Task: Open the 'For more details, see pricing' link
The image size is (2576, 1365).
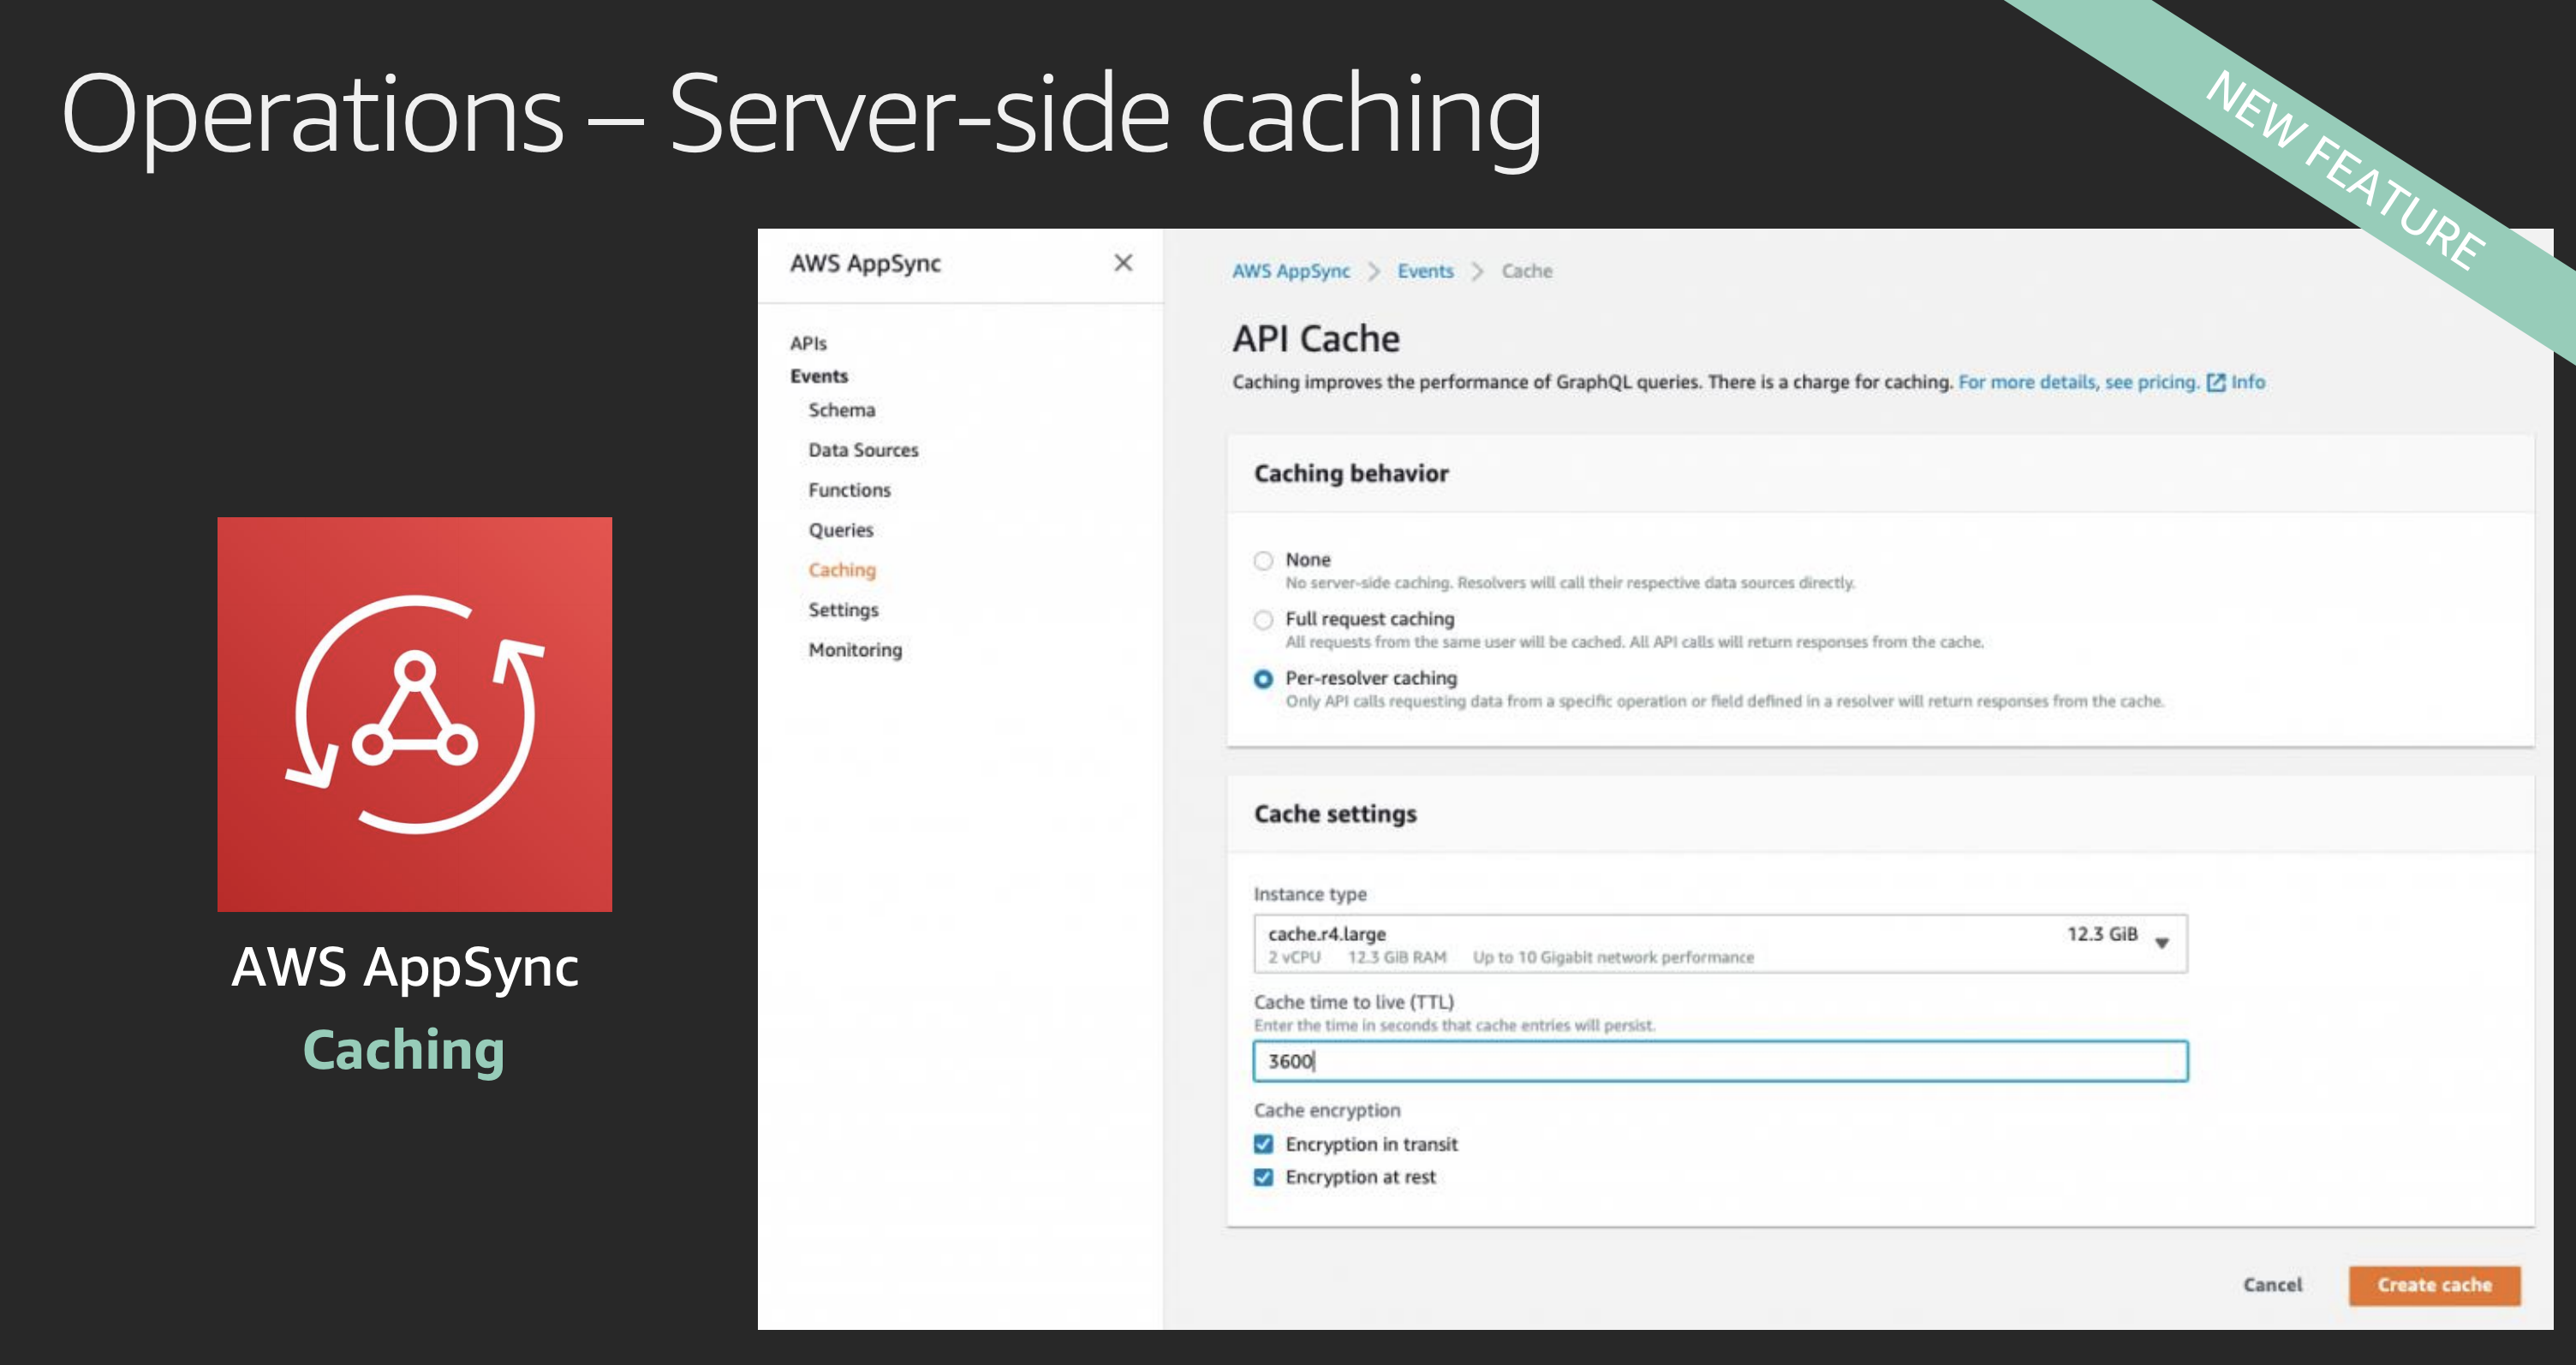Action: click(x=2079, y=382)
